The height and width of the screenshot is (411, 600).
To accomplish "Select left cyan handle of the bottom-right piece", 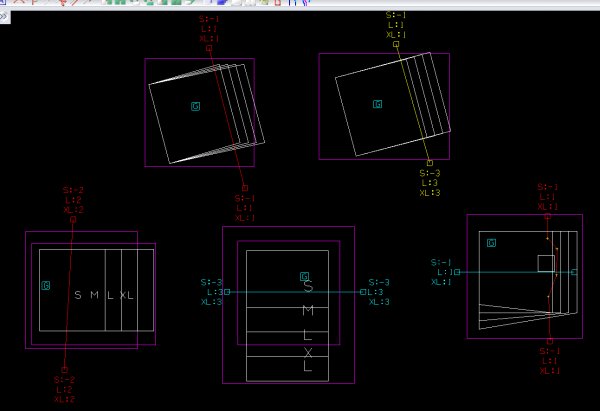I will pos(457,272).
